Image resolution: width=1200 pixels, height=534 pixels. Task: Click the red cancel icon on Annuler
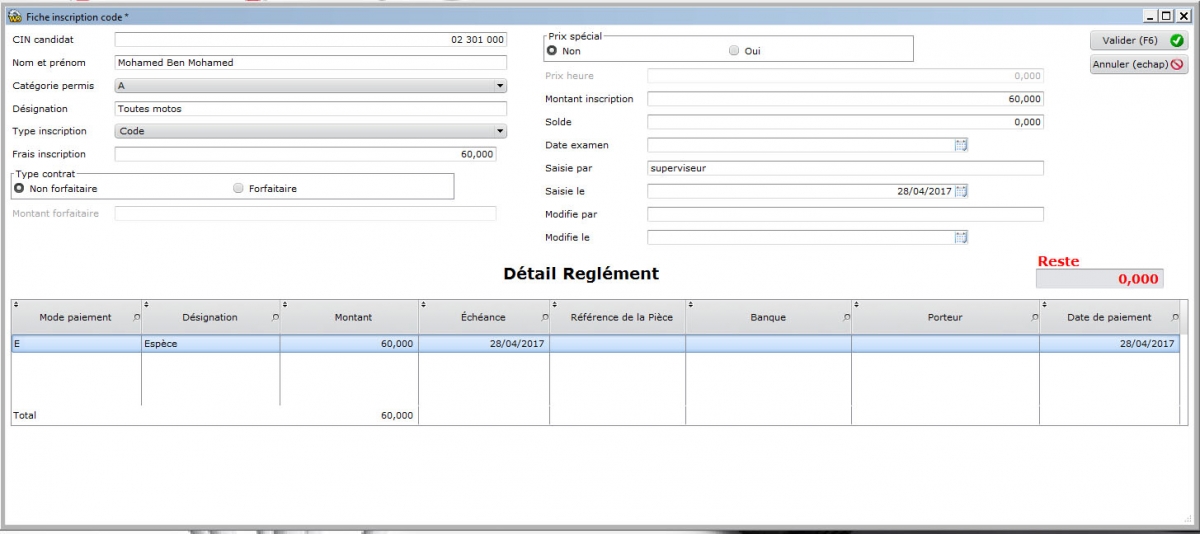click(1177, 65)
